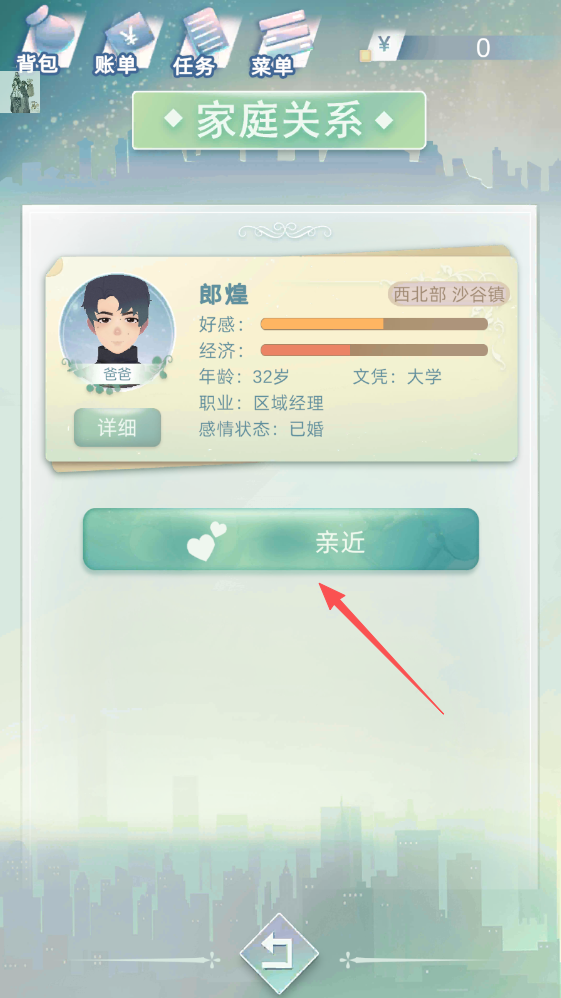
Task: Tap the red 经济 economy bar
Action: [374, 350]
